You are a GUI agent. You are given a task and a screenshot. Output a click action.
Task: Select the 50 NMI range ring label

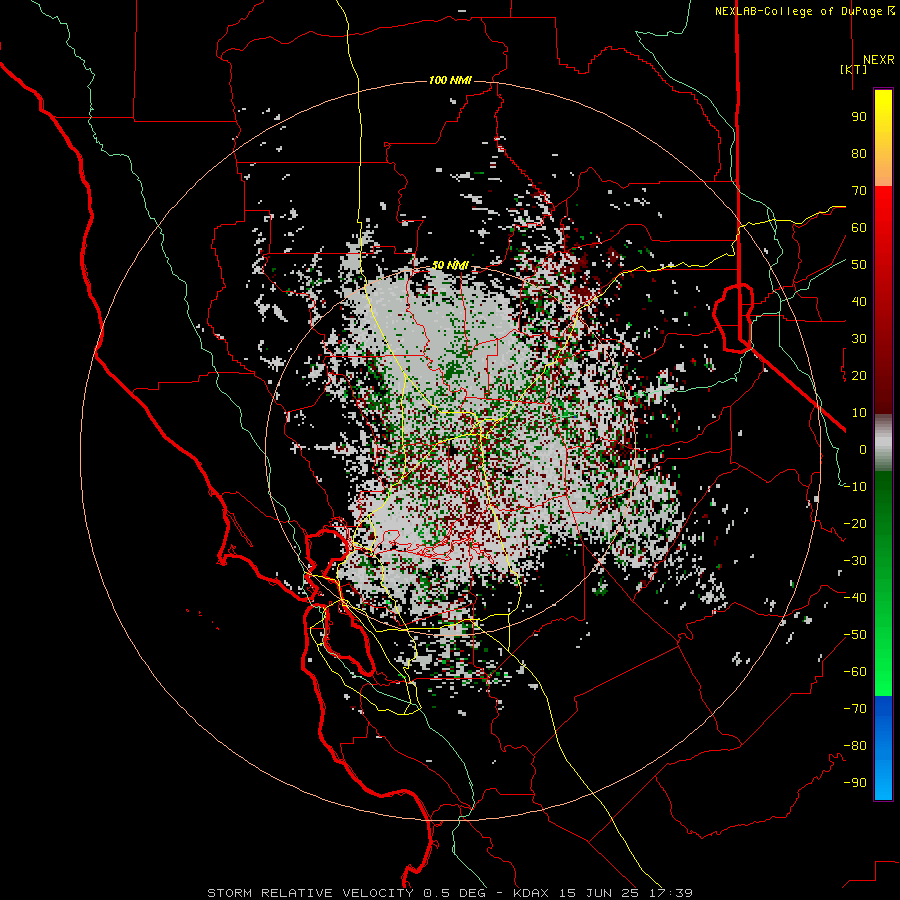tap(450, 265)
